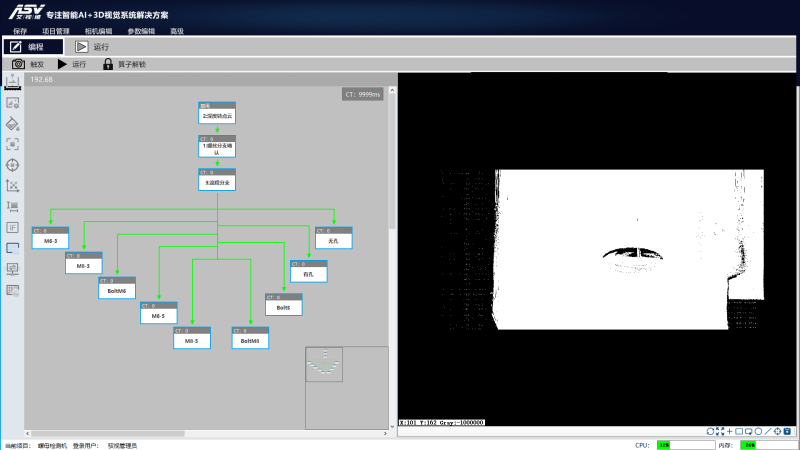The width and height of the screenshot is (800, 450).
Task: Select the crosshair target tool in sidebar
Action: click(x=13, y=165)
